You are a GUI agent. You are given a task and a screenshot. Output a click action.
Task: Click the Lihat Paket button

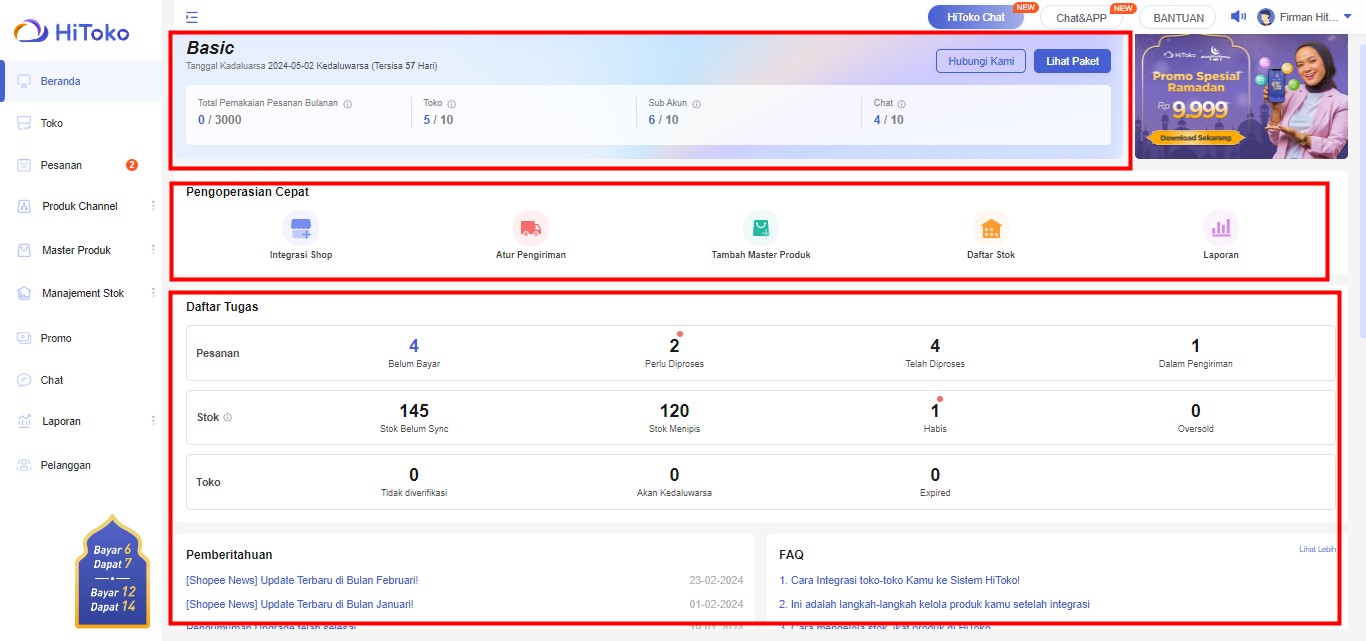(1072, 61)
